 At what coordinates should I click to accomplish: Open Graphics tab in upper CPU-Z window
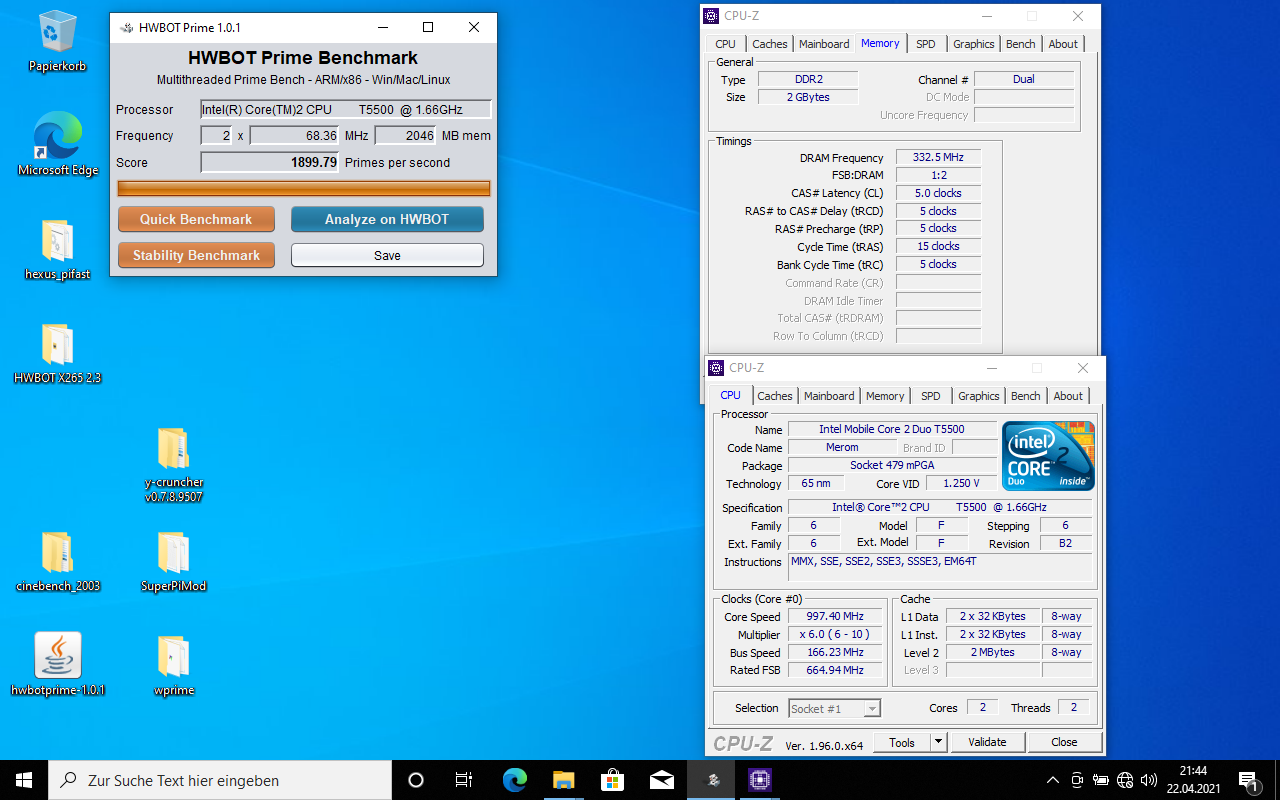[973, 44]
